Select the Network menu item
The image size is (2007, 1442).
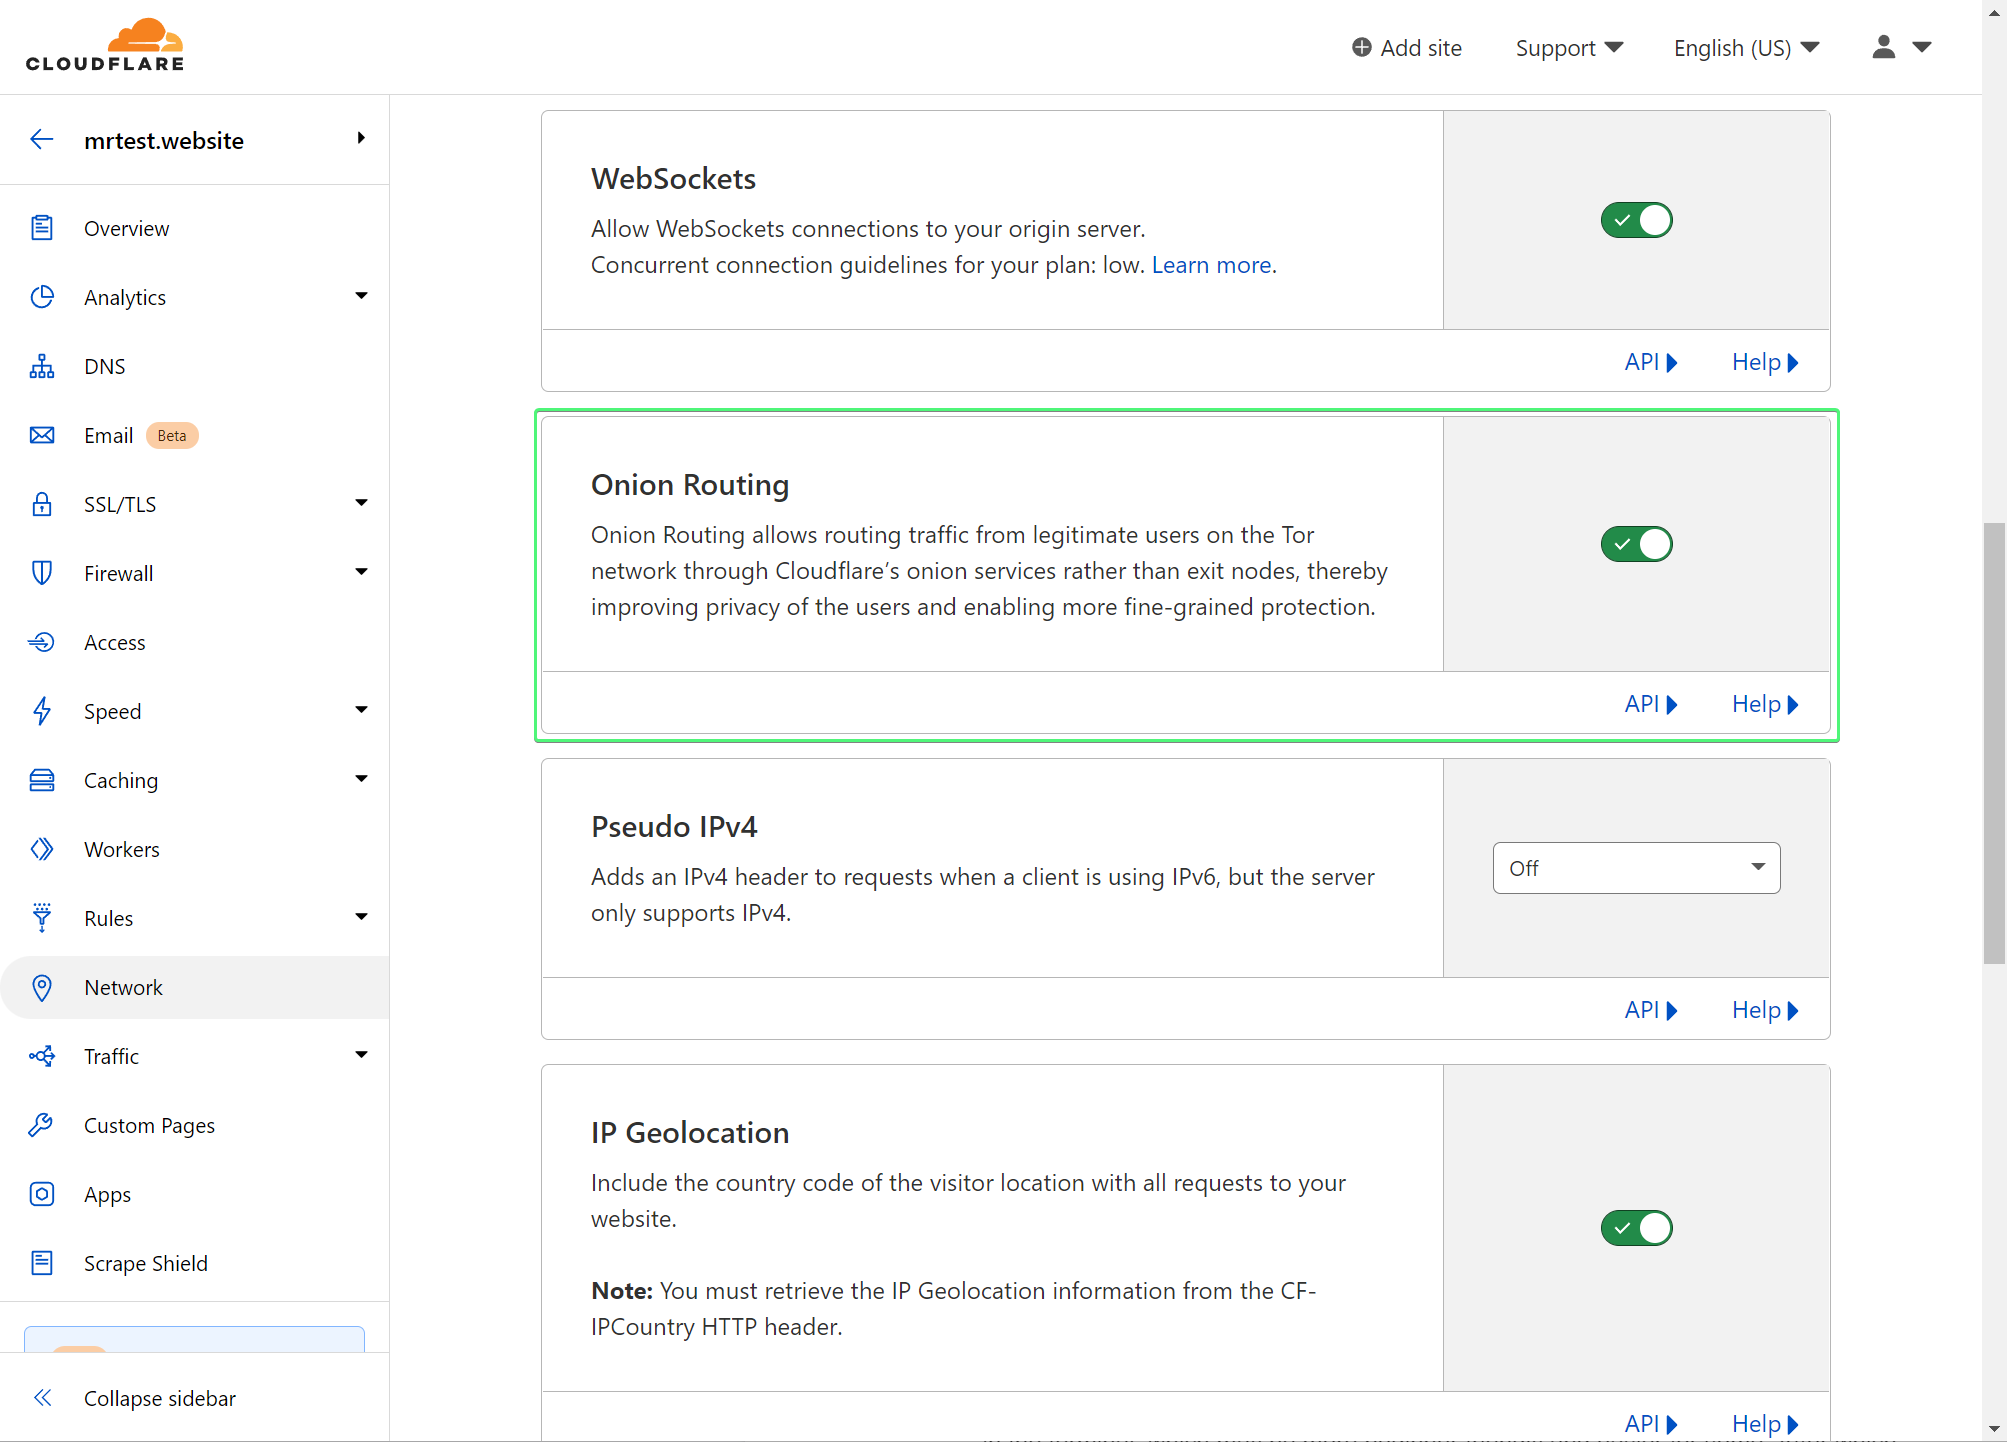point(195,987)
